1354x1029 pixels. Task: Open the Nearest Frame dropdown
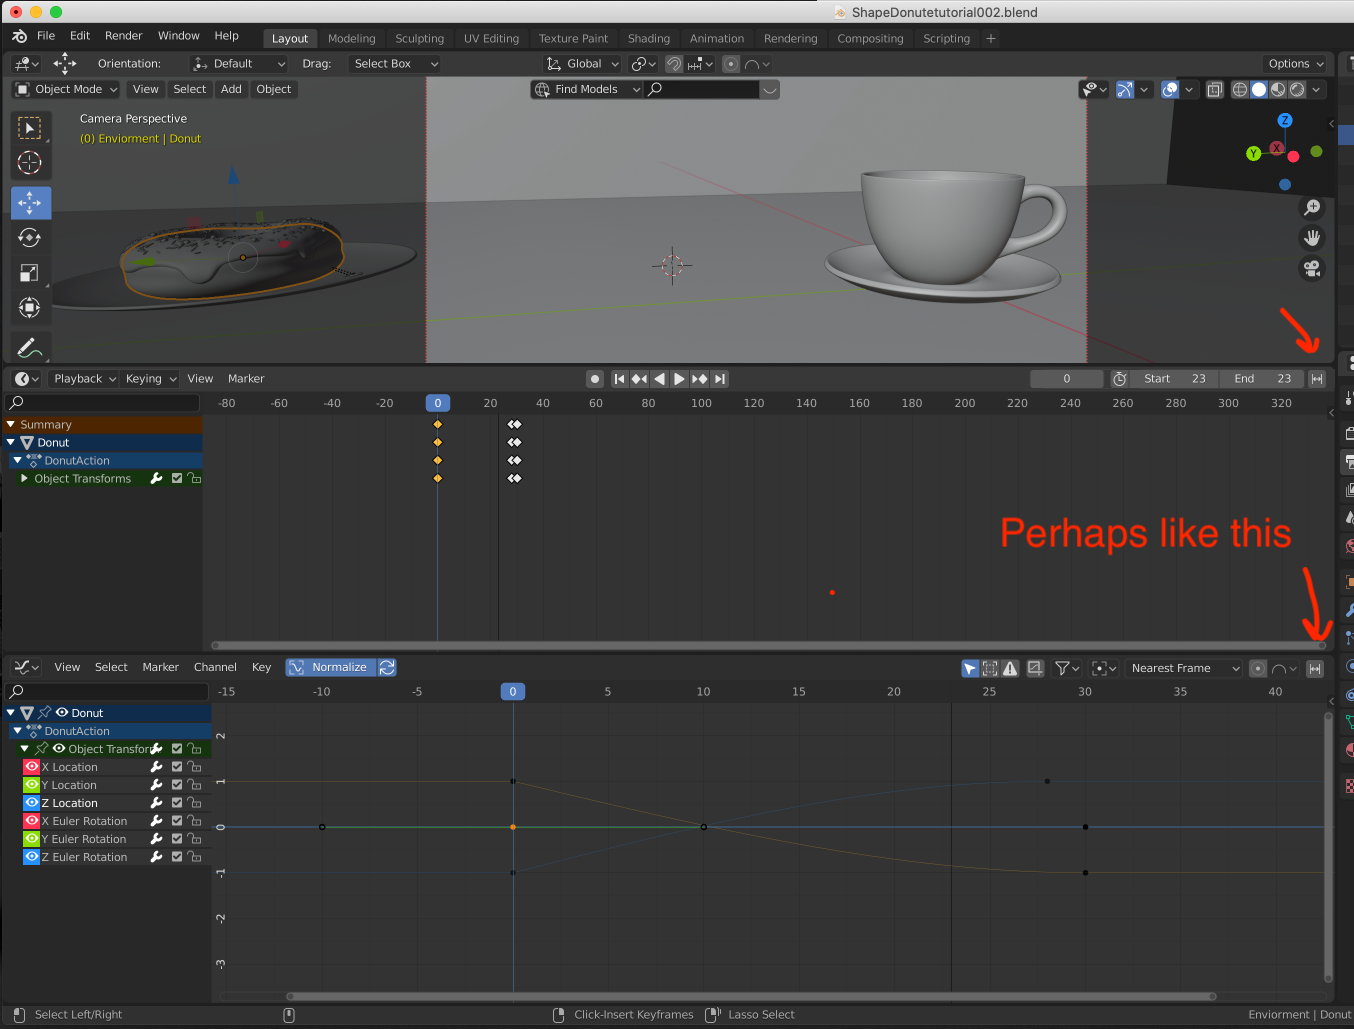(x=1184, y=668)
